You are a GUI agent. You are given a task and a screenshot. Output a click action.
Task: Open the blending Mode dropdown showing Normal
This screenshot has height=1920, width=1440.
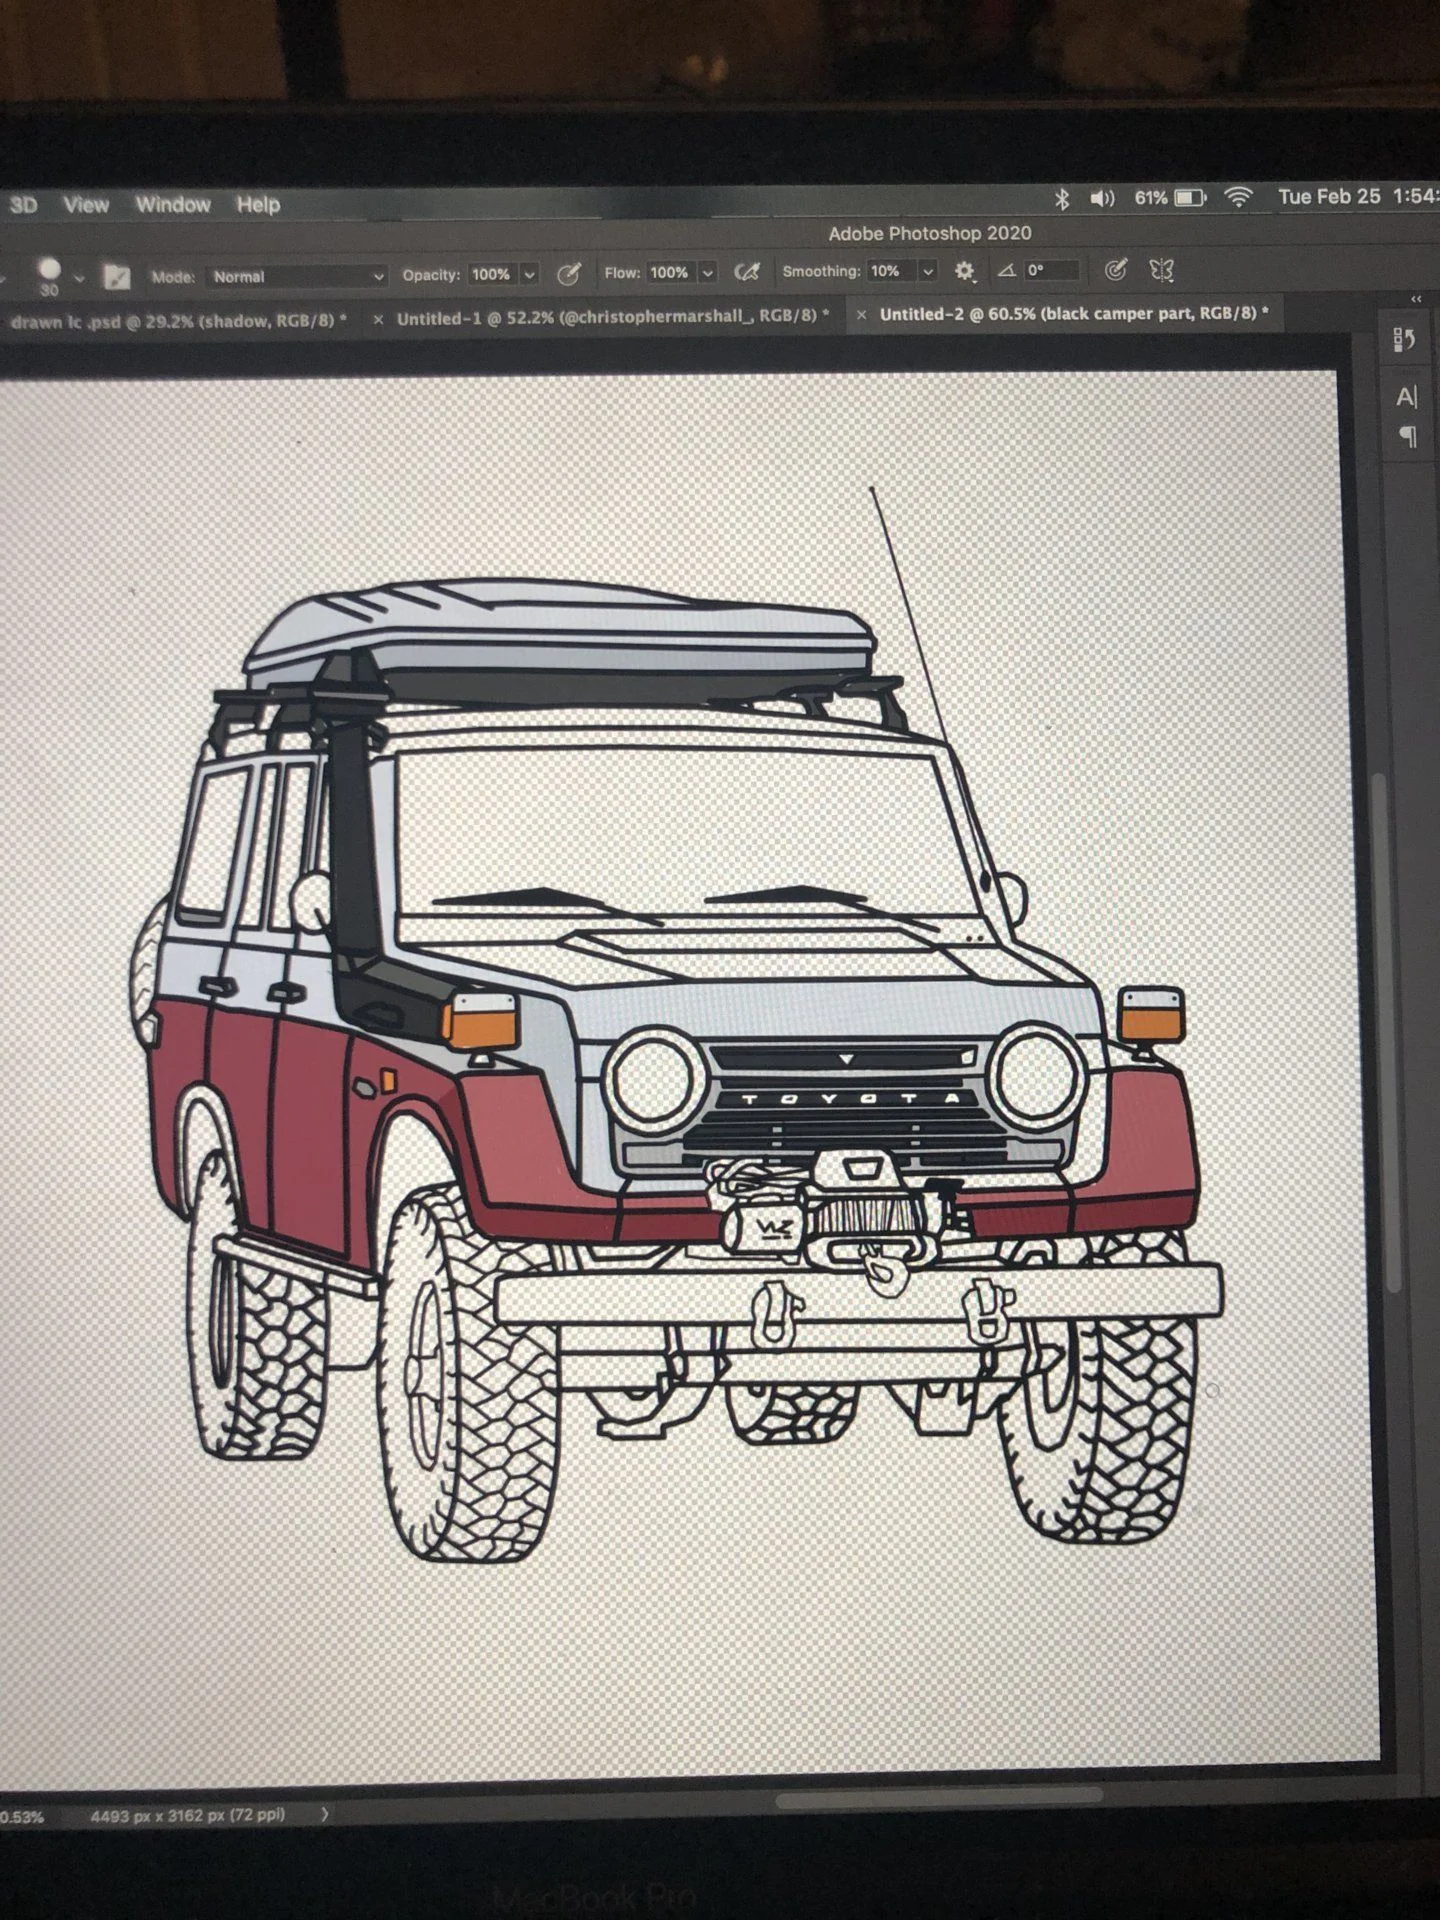(x=297, y=276)
